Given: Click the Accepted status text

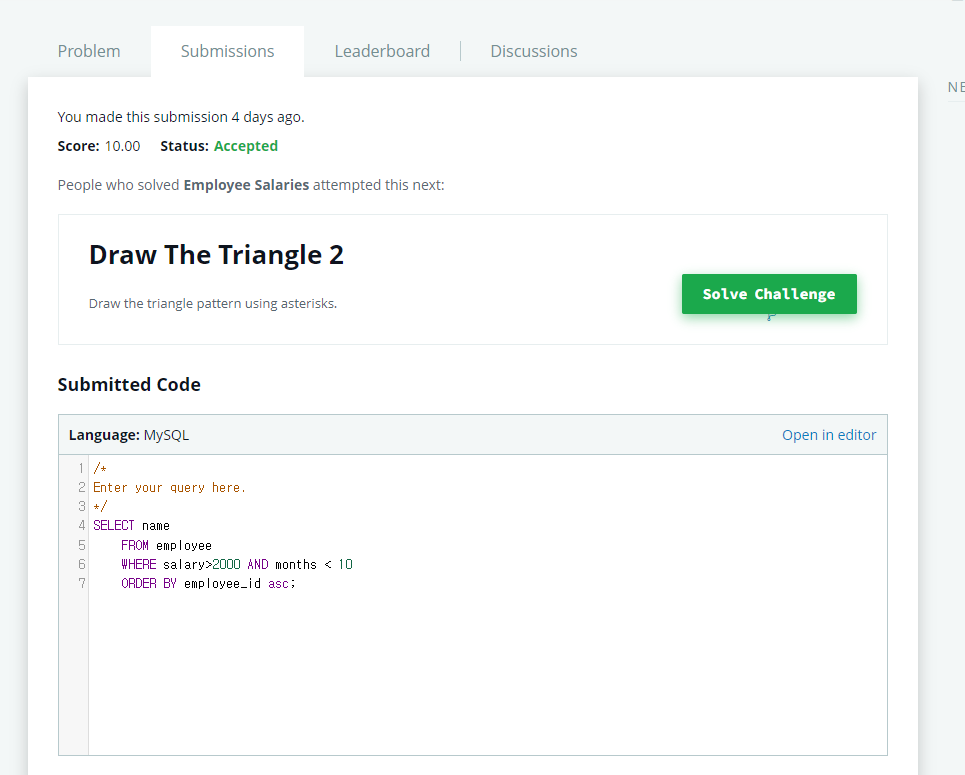Looking at the screenshot, I should coord(246,146).
